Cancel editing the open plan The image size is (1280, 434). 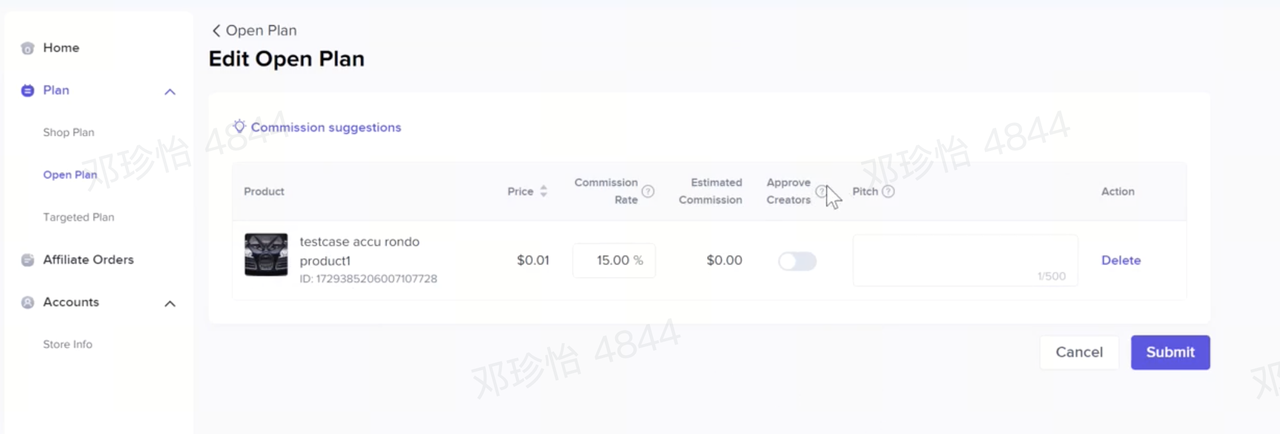[x=1079, y=352]
